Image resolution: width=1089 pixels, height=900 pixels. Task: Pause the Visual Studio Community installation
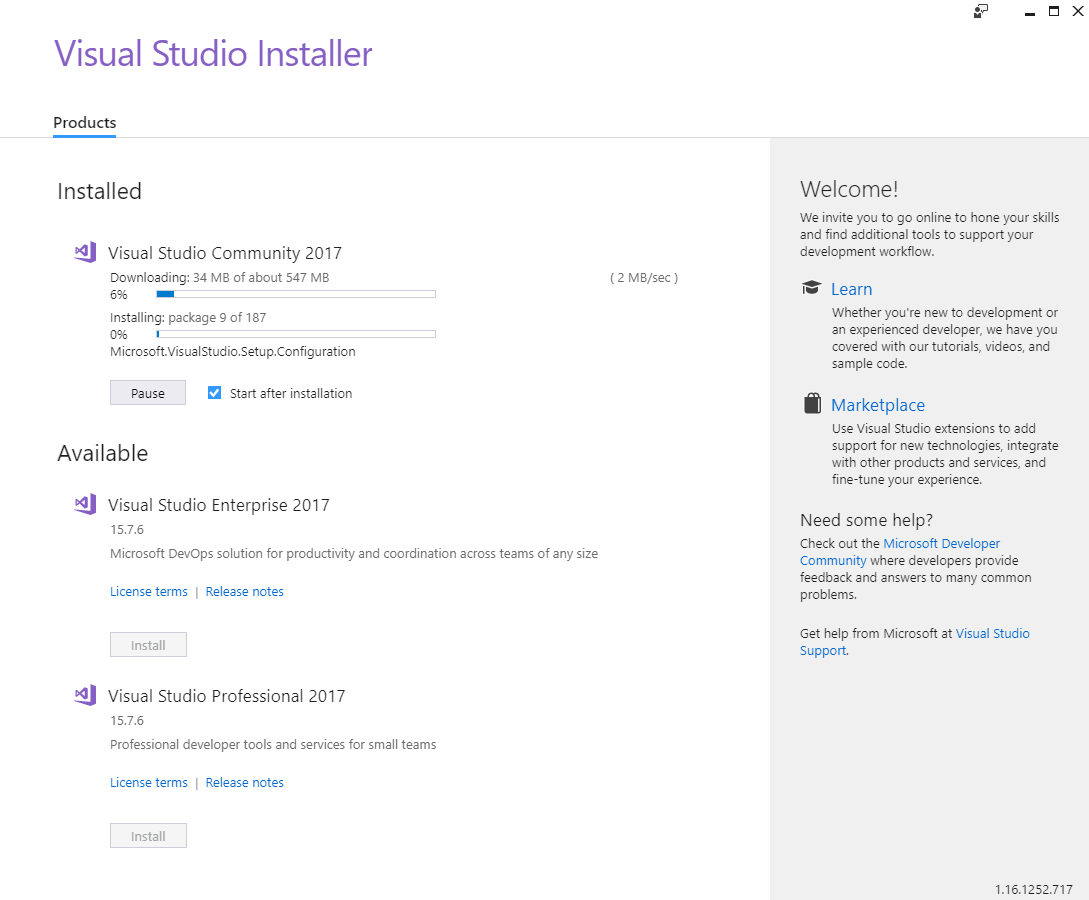(148, 393)
